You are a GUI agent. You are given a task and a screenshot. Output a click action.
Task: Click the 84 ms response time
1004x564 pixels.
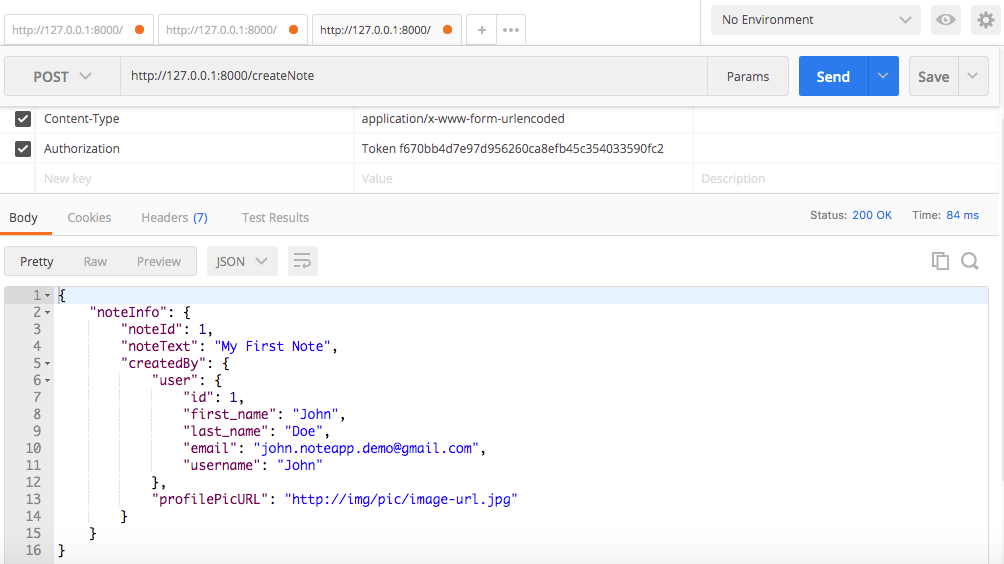coord(962,215)
